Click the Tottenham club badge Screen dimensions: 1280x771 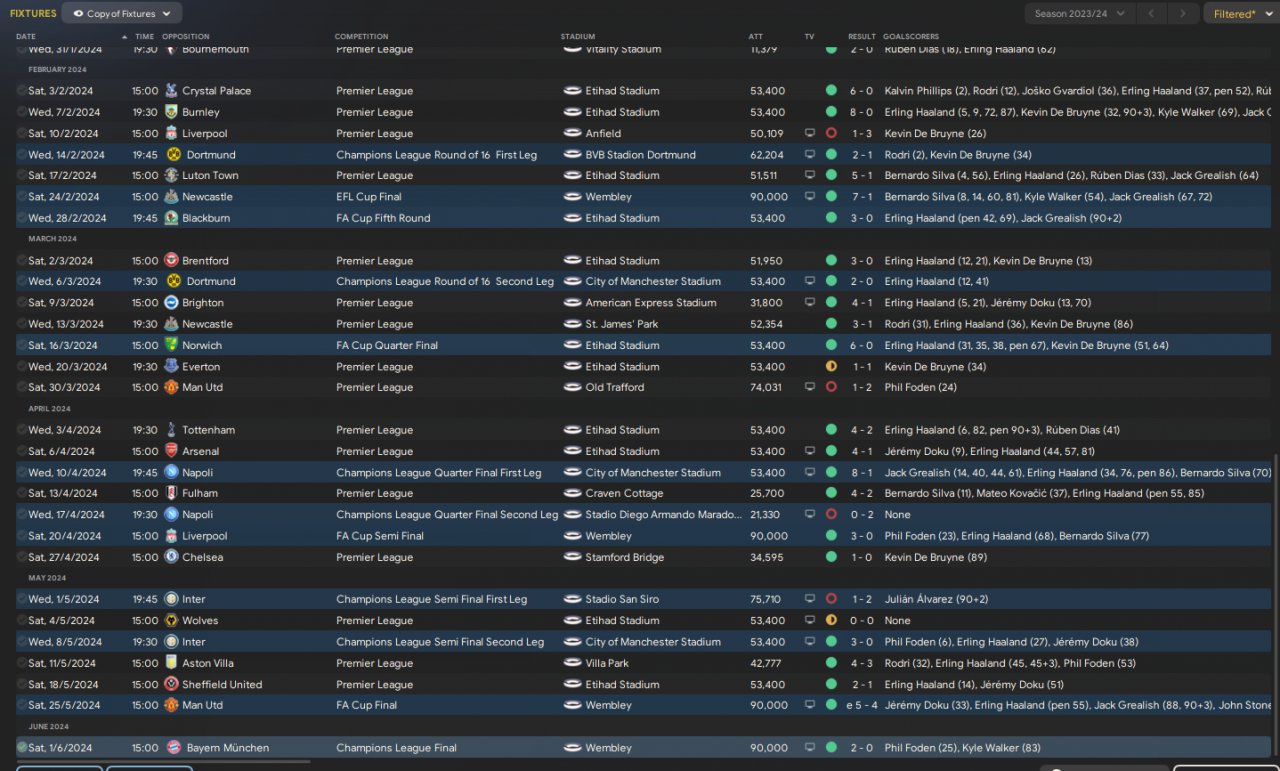[x=171, y=430]
